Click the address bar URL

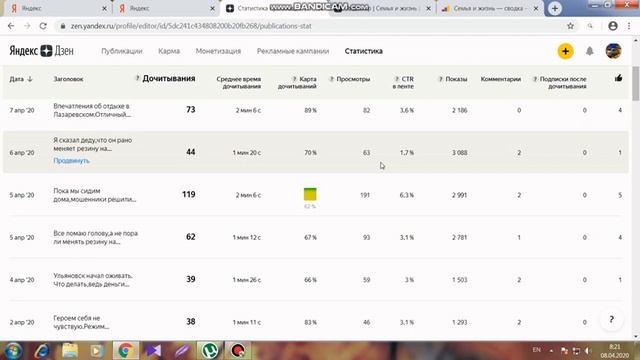191,26
